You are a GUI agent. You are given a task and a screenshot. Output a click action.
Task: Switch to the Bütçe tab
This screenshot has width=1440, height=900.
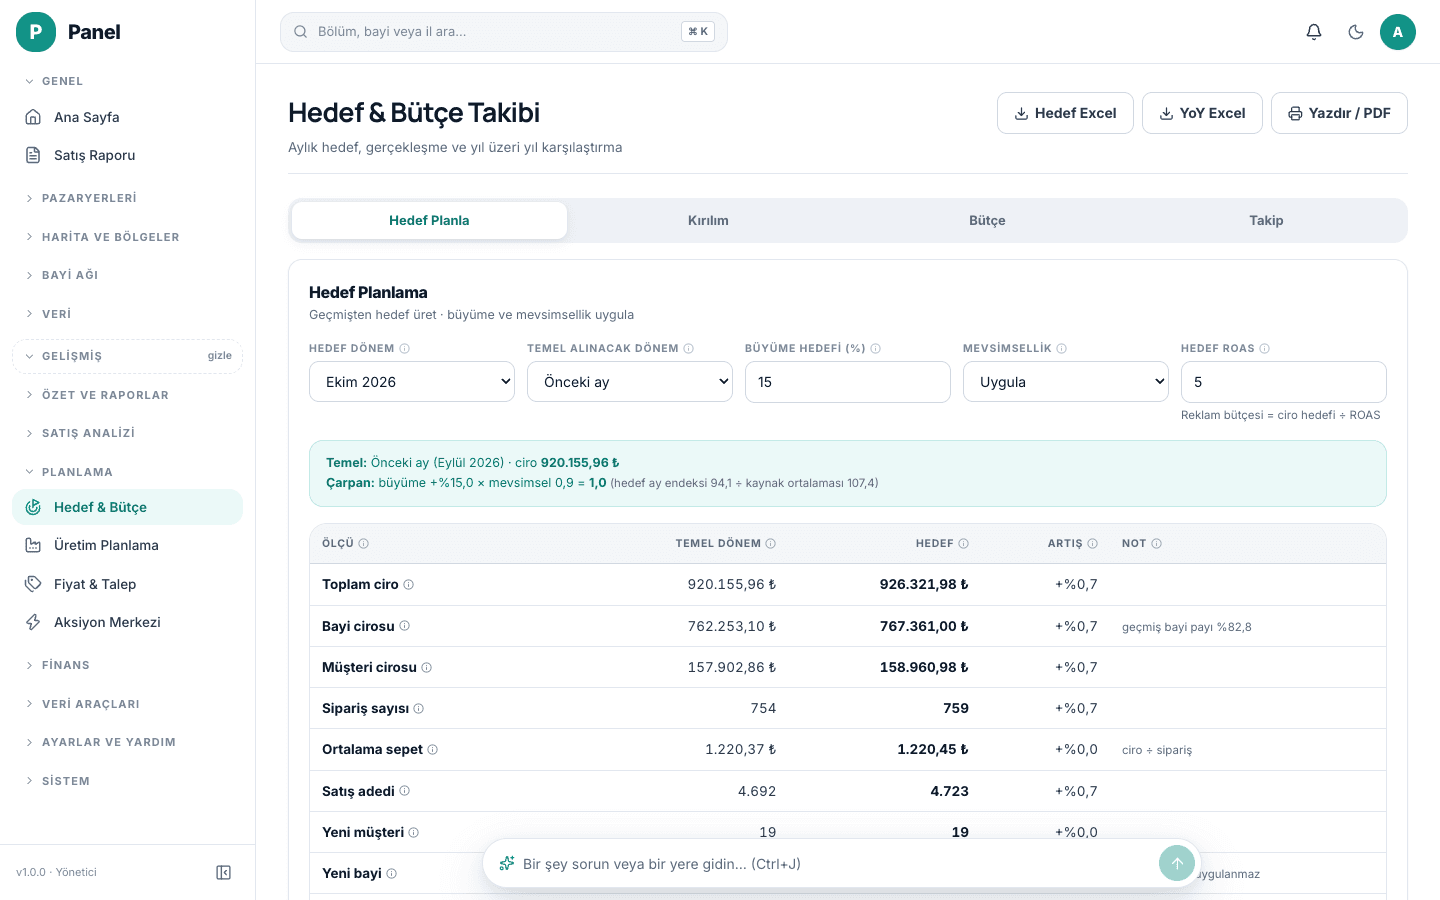point(987,220)
